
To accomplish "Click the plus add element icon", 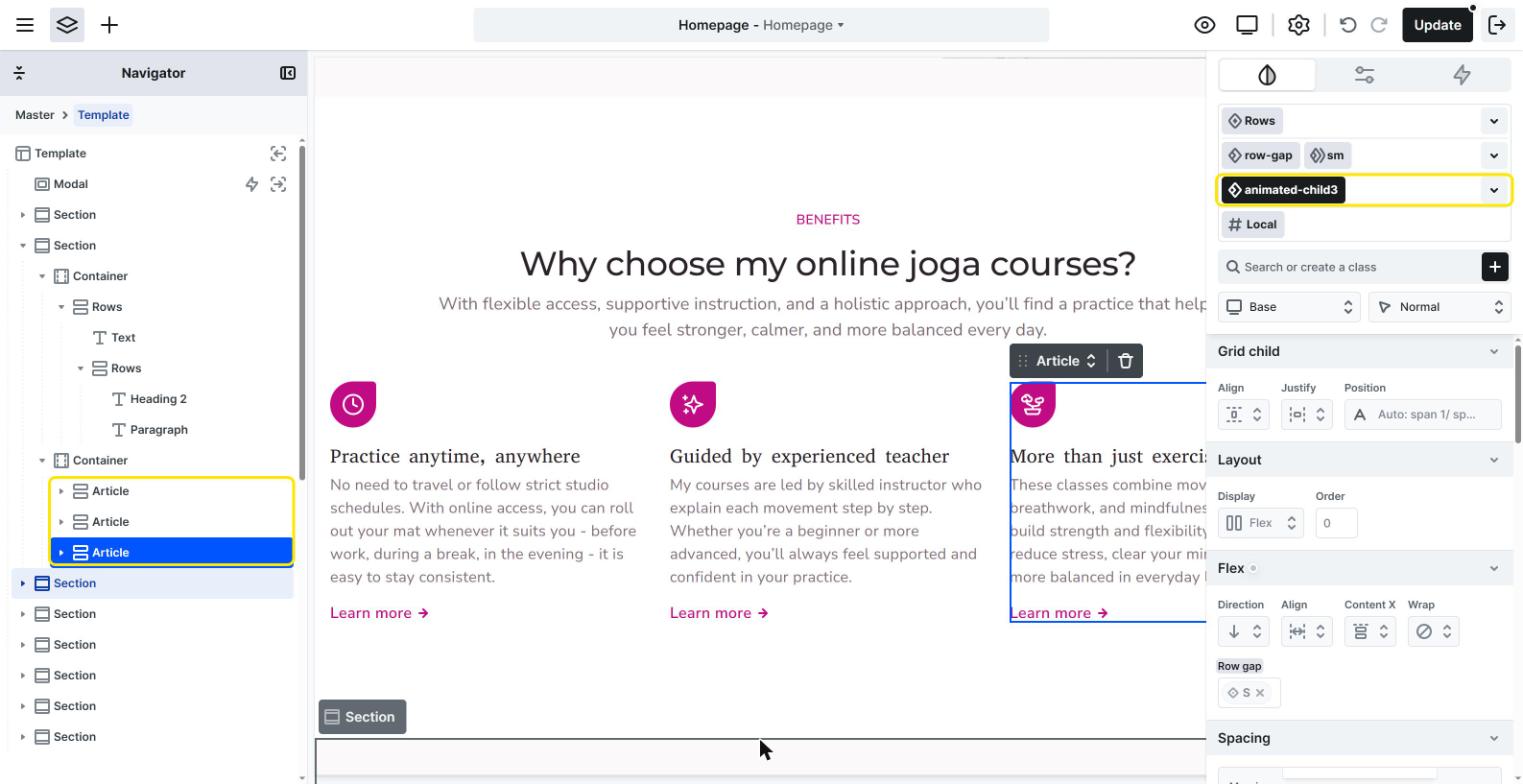I will click(110, 25).
